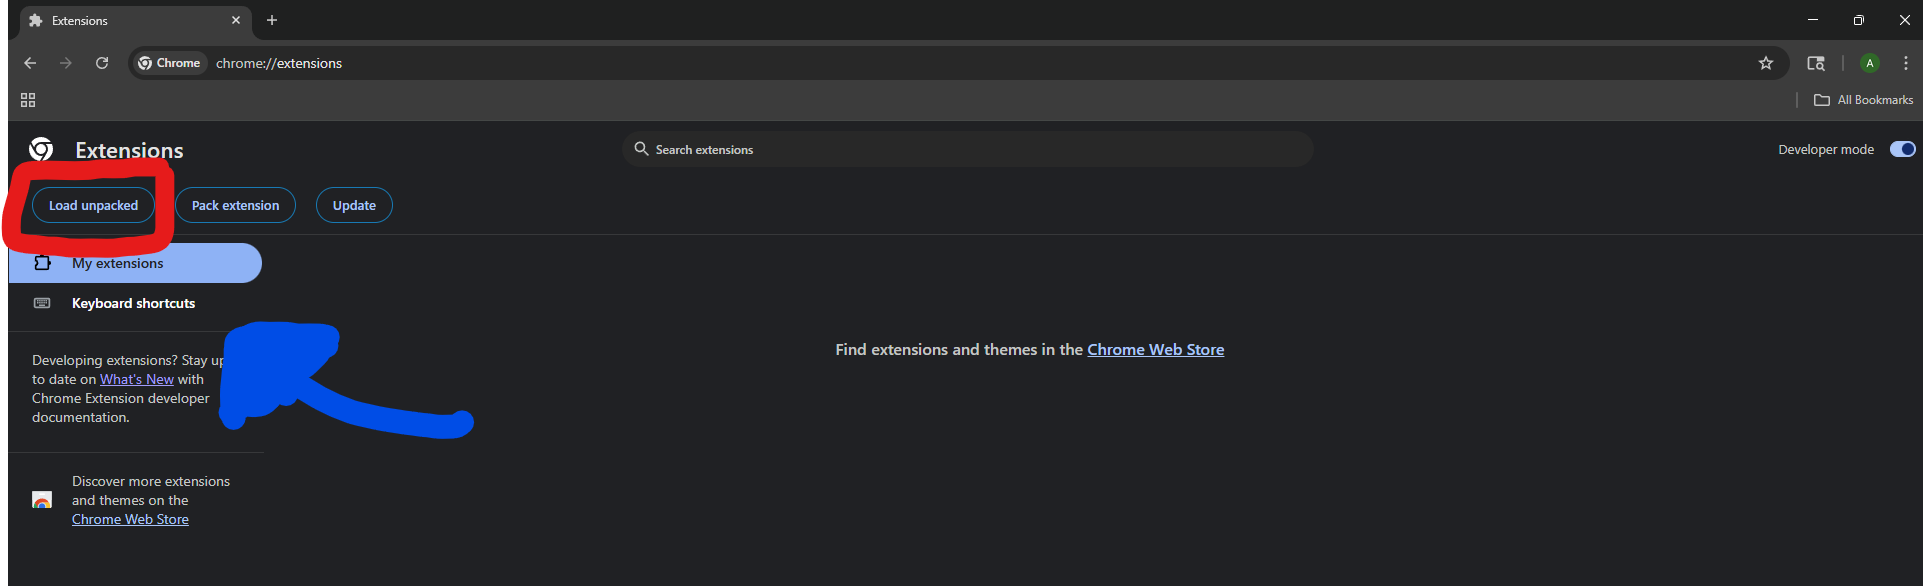Viewport: 1923px width, 586px height.
Task: Click the Chrome logo beside Extensions title
Action: tap(41, 150)
